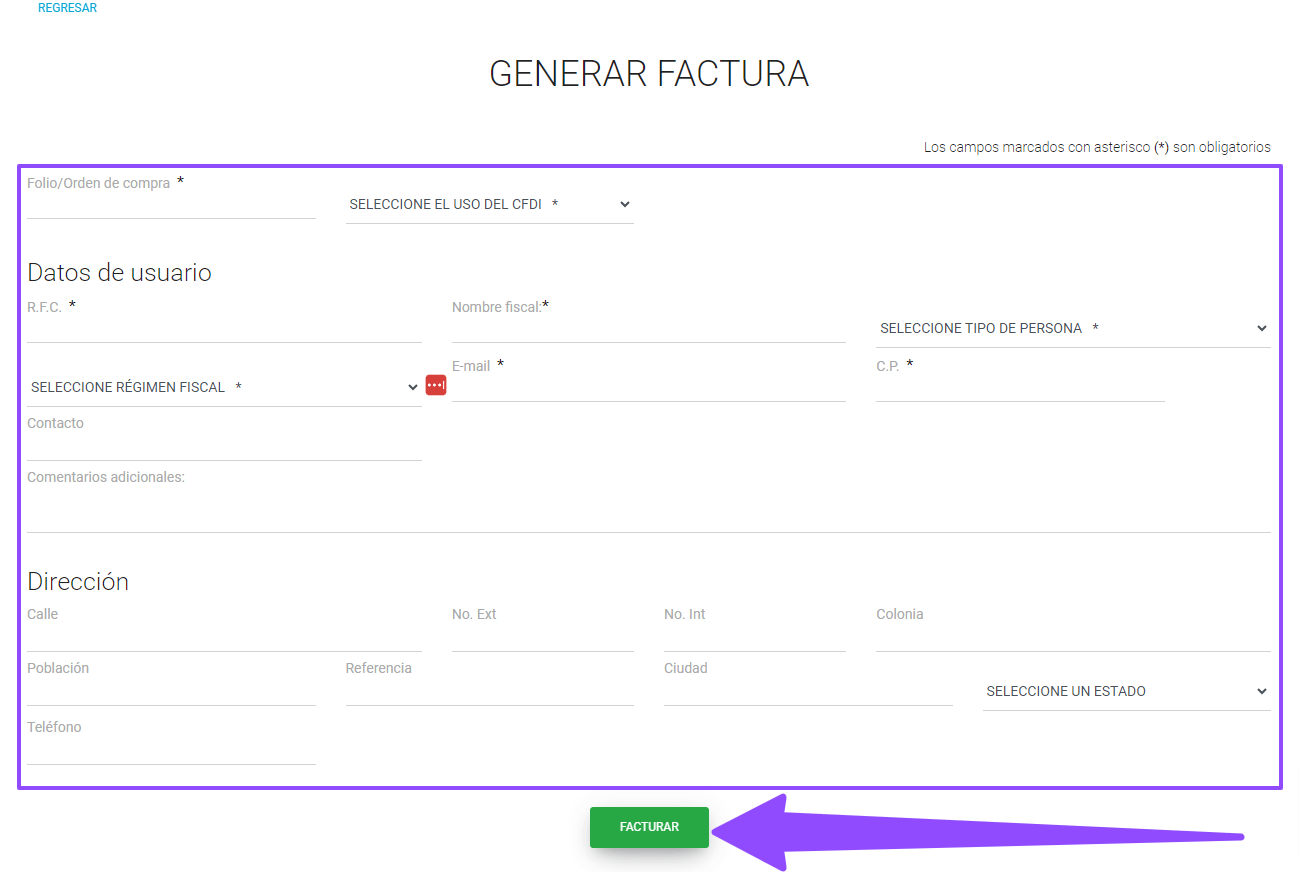Click the GENERAR FACTURA page heading
The height and width of the screenshot is (872, 1299).
[x=649, y=74]
